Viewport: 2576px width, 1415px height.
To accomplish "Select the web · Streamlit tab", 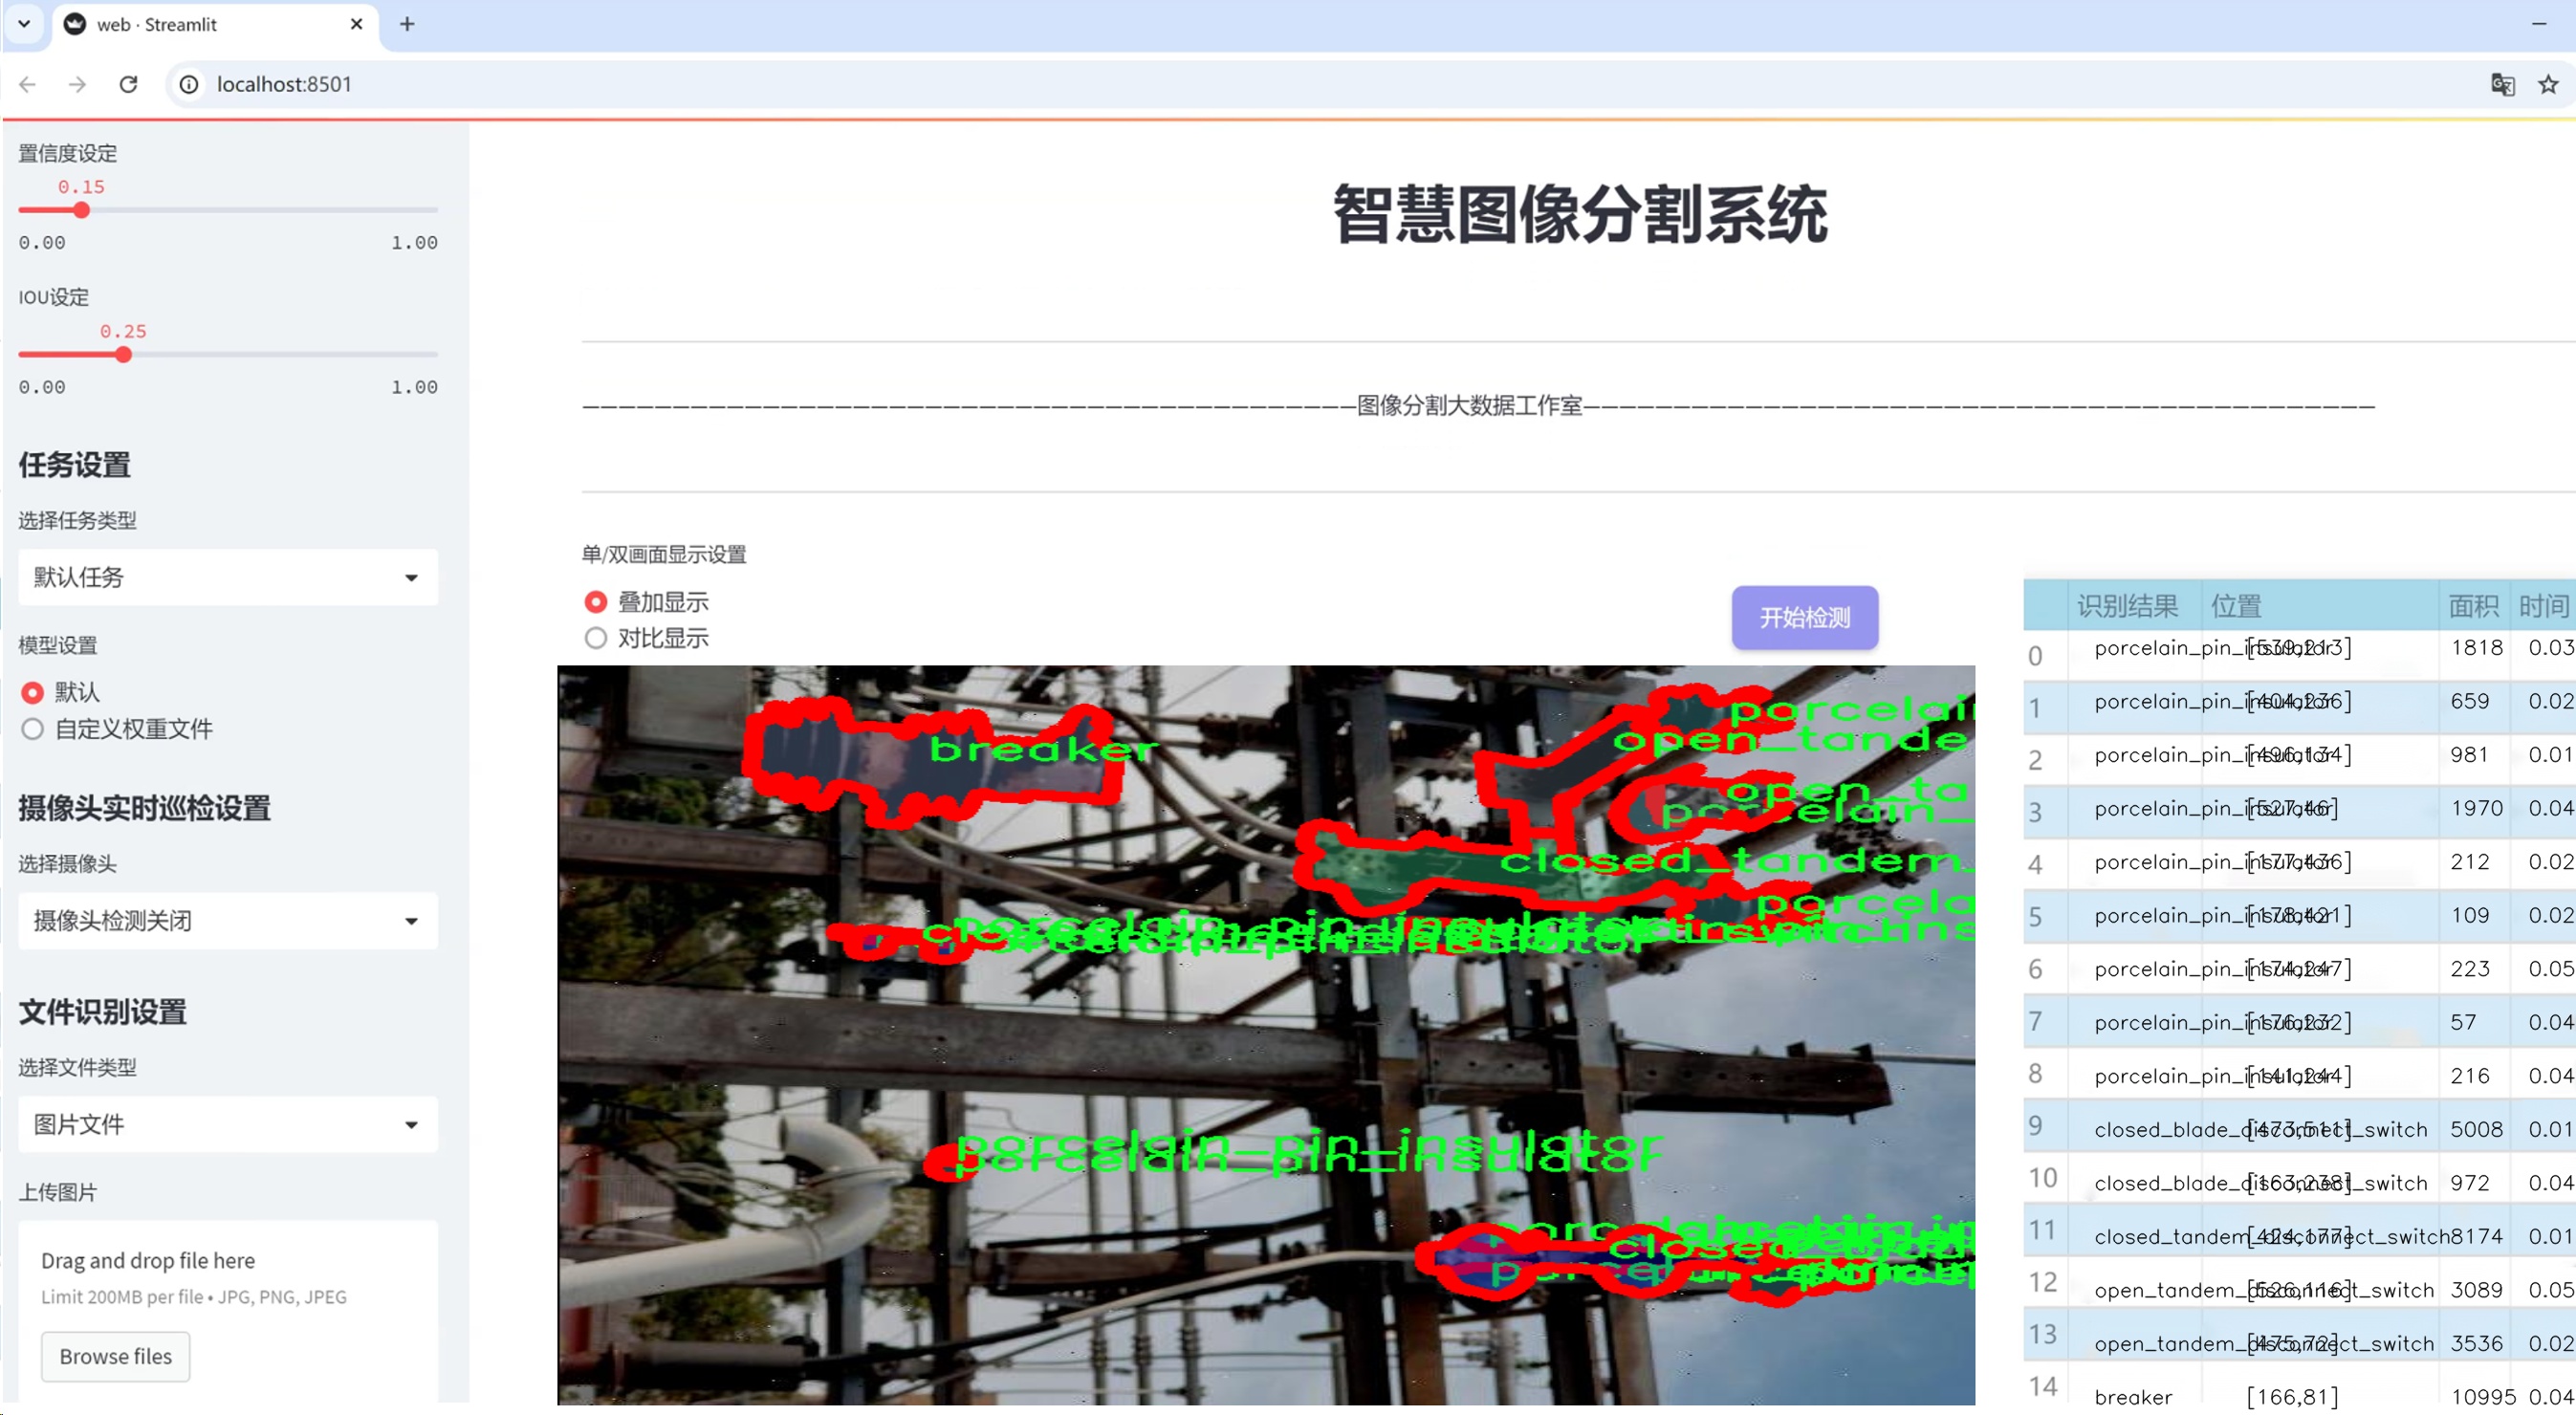I will click(x=215, y=24).
